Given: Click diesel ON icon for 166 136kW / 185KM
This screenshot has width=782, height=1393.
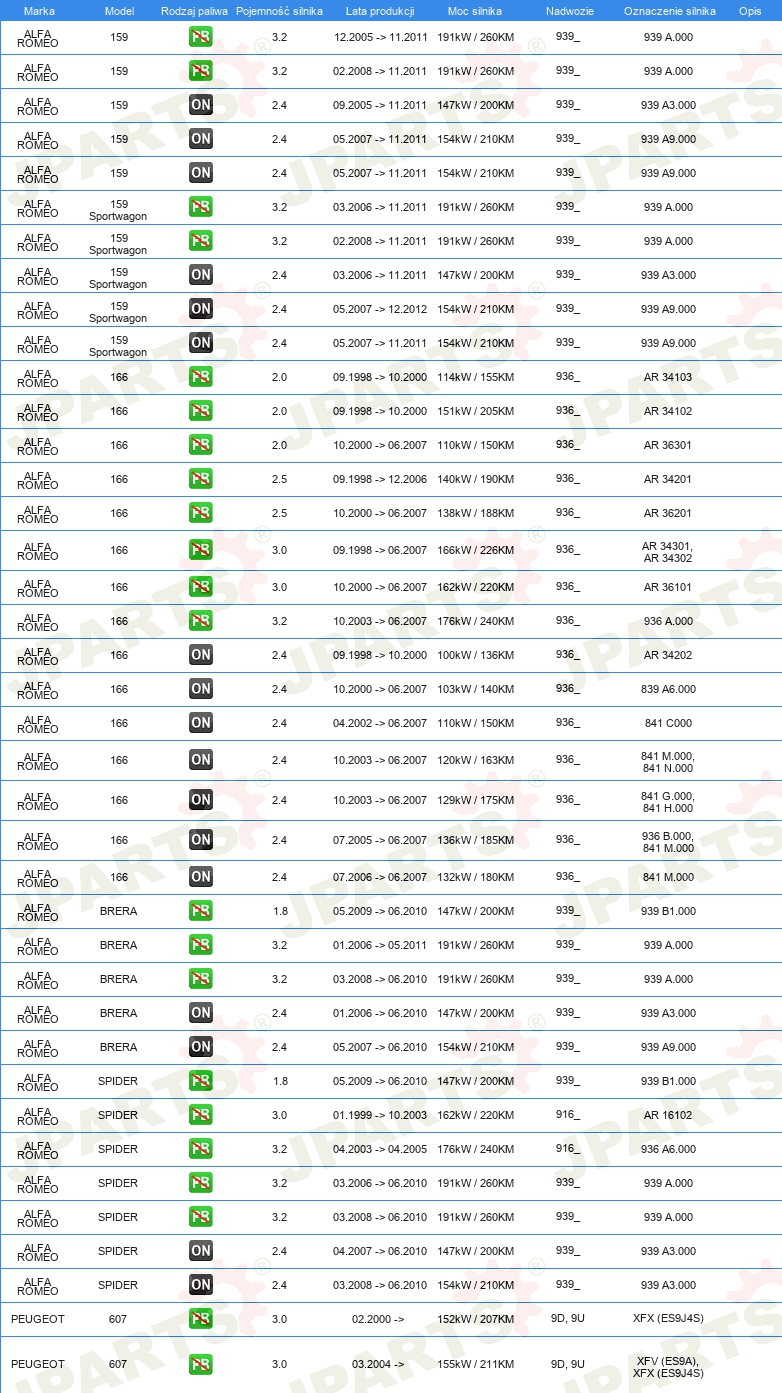Looking at the screenshot, I should (201, 840).
